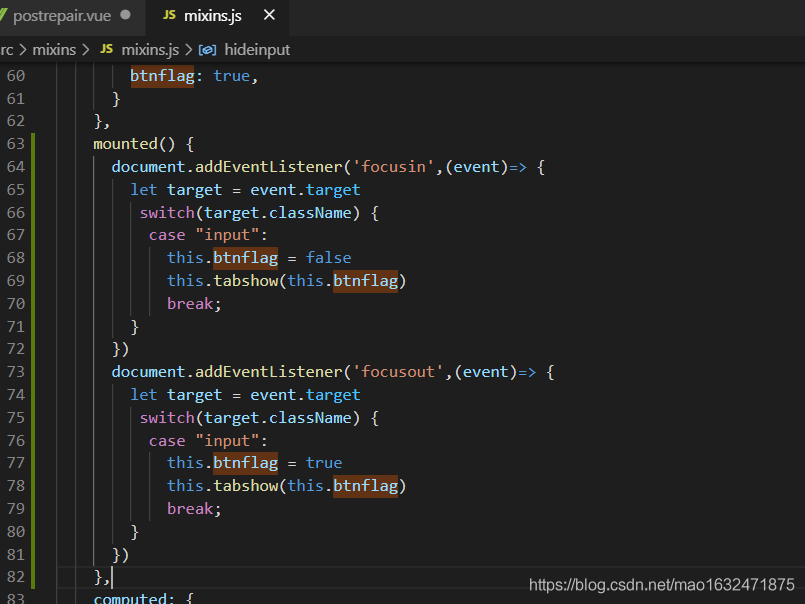Open the mixins folder breadcrumb
Viewport: 805px width, 604px height.
(x=54, y=50)
